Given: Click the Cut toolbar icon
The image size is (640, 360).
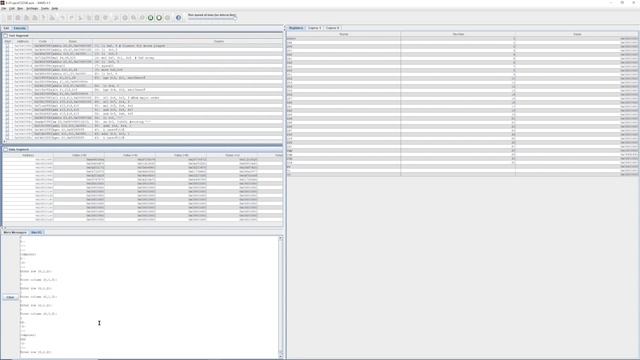Looking at the screenshot, I should pos(80,18).
